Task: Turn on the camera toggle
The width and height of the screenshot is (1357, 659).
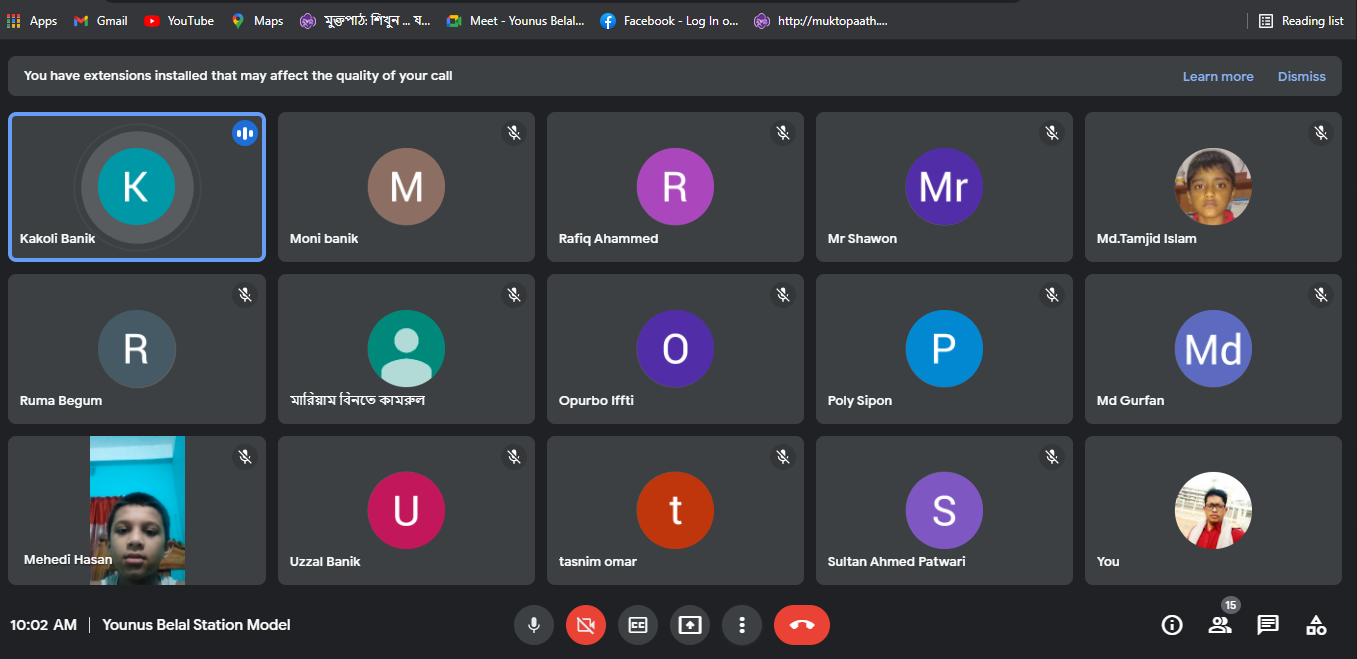Action: pos(586,625)
